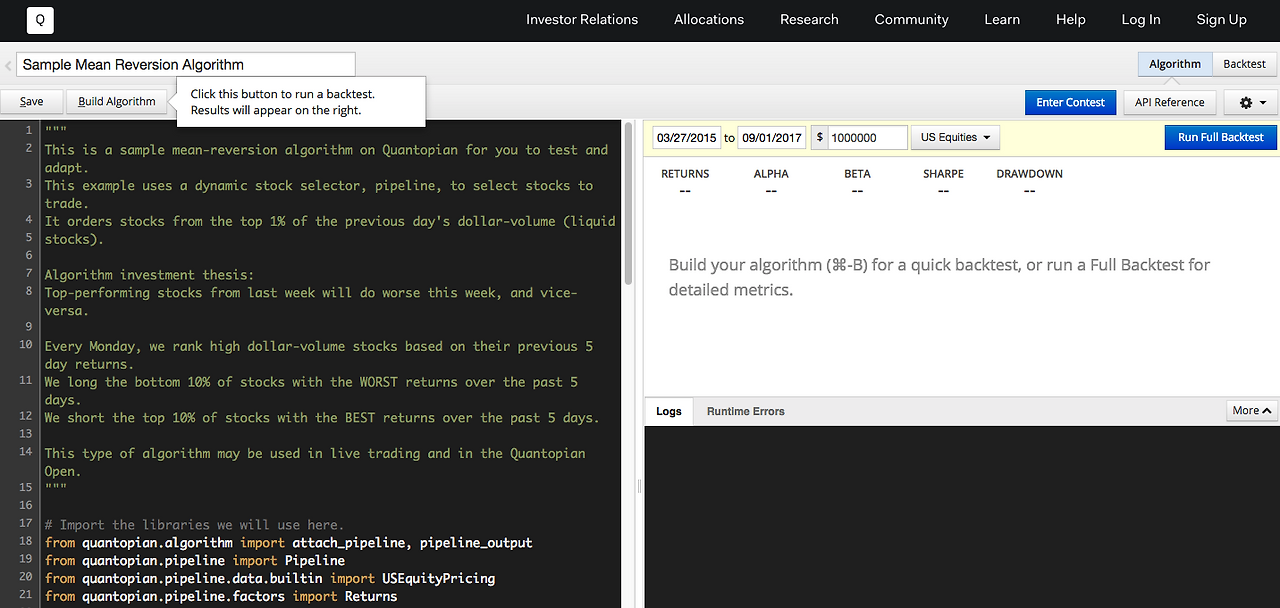Viewport: 1280px width, 608px height.
Task: Open the settings gear dropdown
Action: tap(1252, 102)
